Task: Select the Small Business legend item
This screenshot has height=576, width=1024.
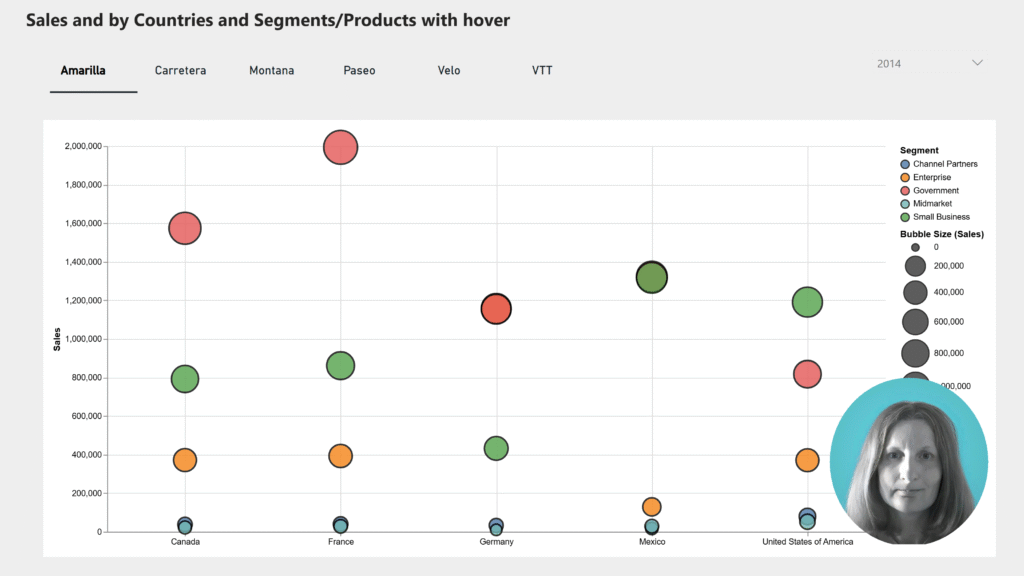Action: coord(940,216)
